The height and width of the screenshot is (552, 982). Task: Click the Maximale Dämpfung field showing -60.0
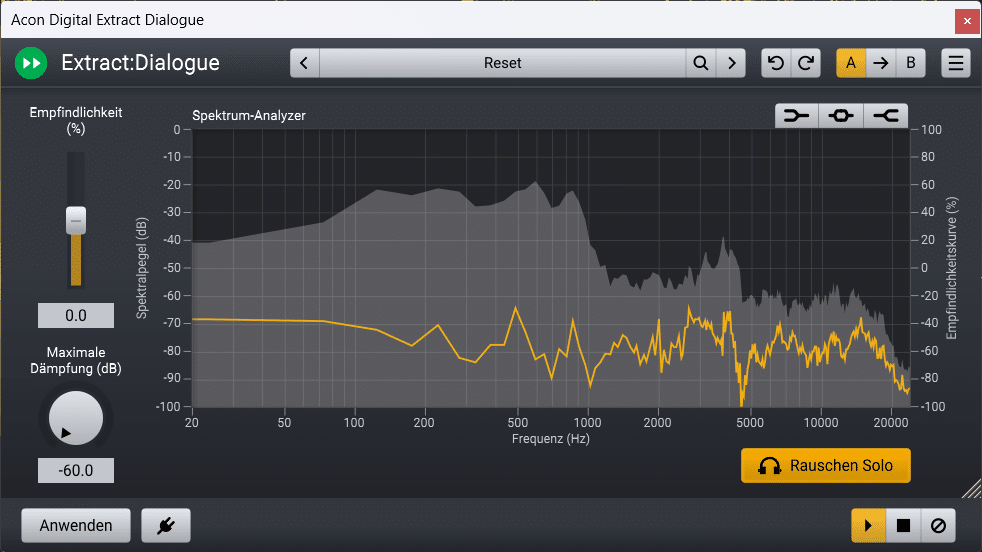[76, 471]
